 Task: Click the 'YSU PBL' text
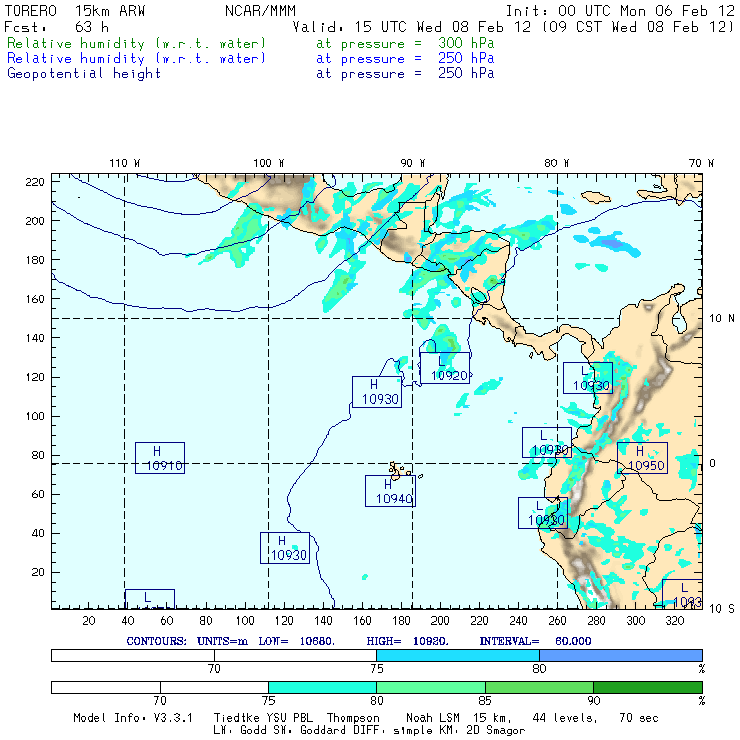point(289,718)
